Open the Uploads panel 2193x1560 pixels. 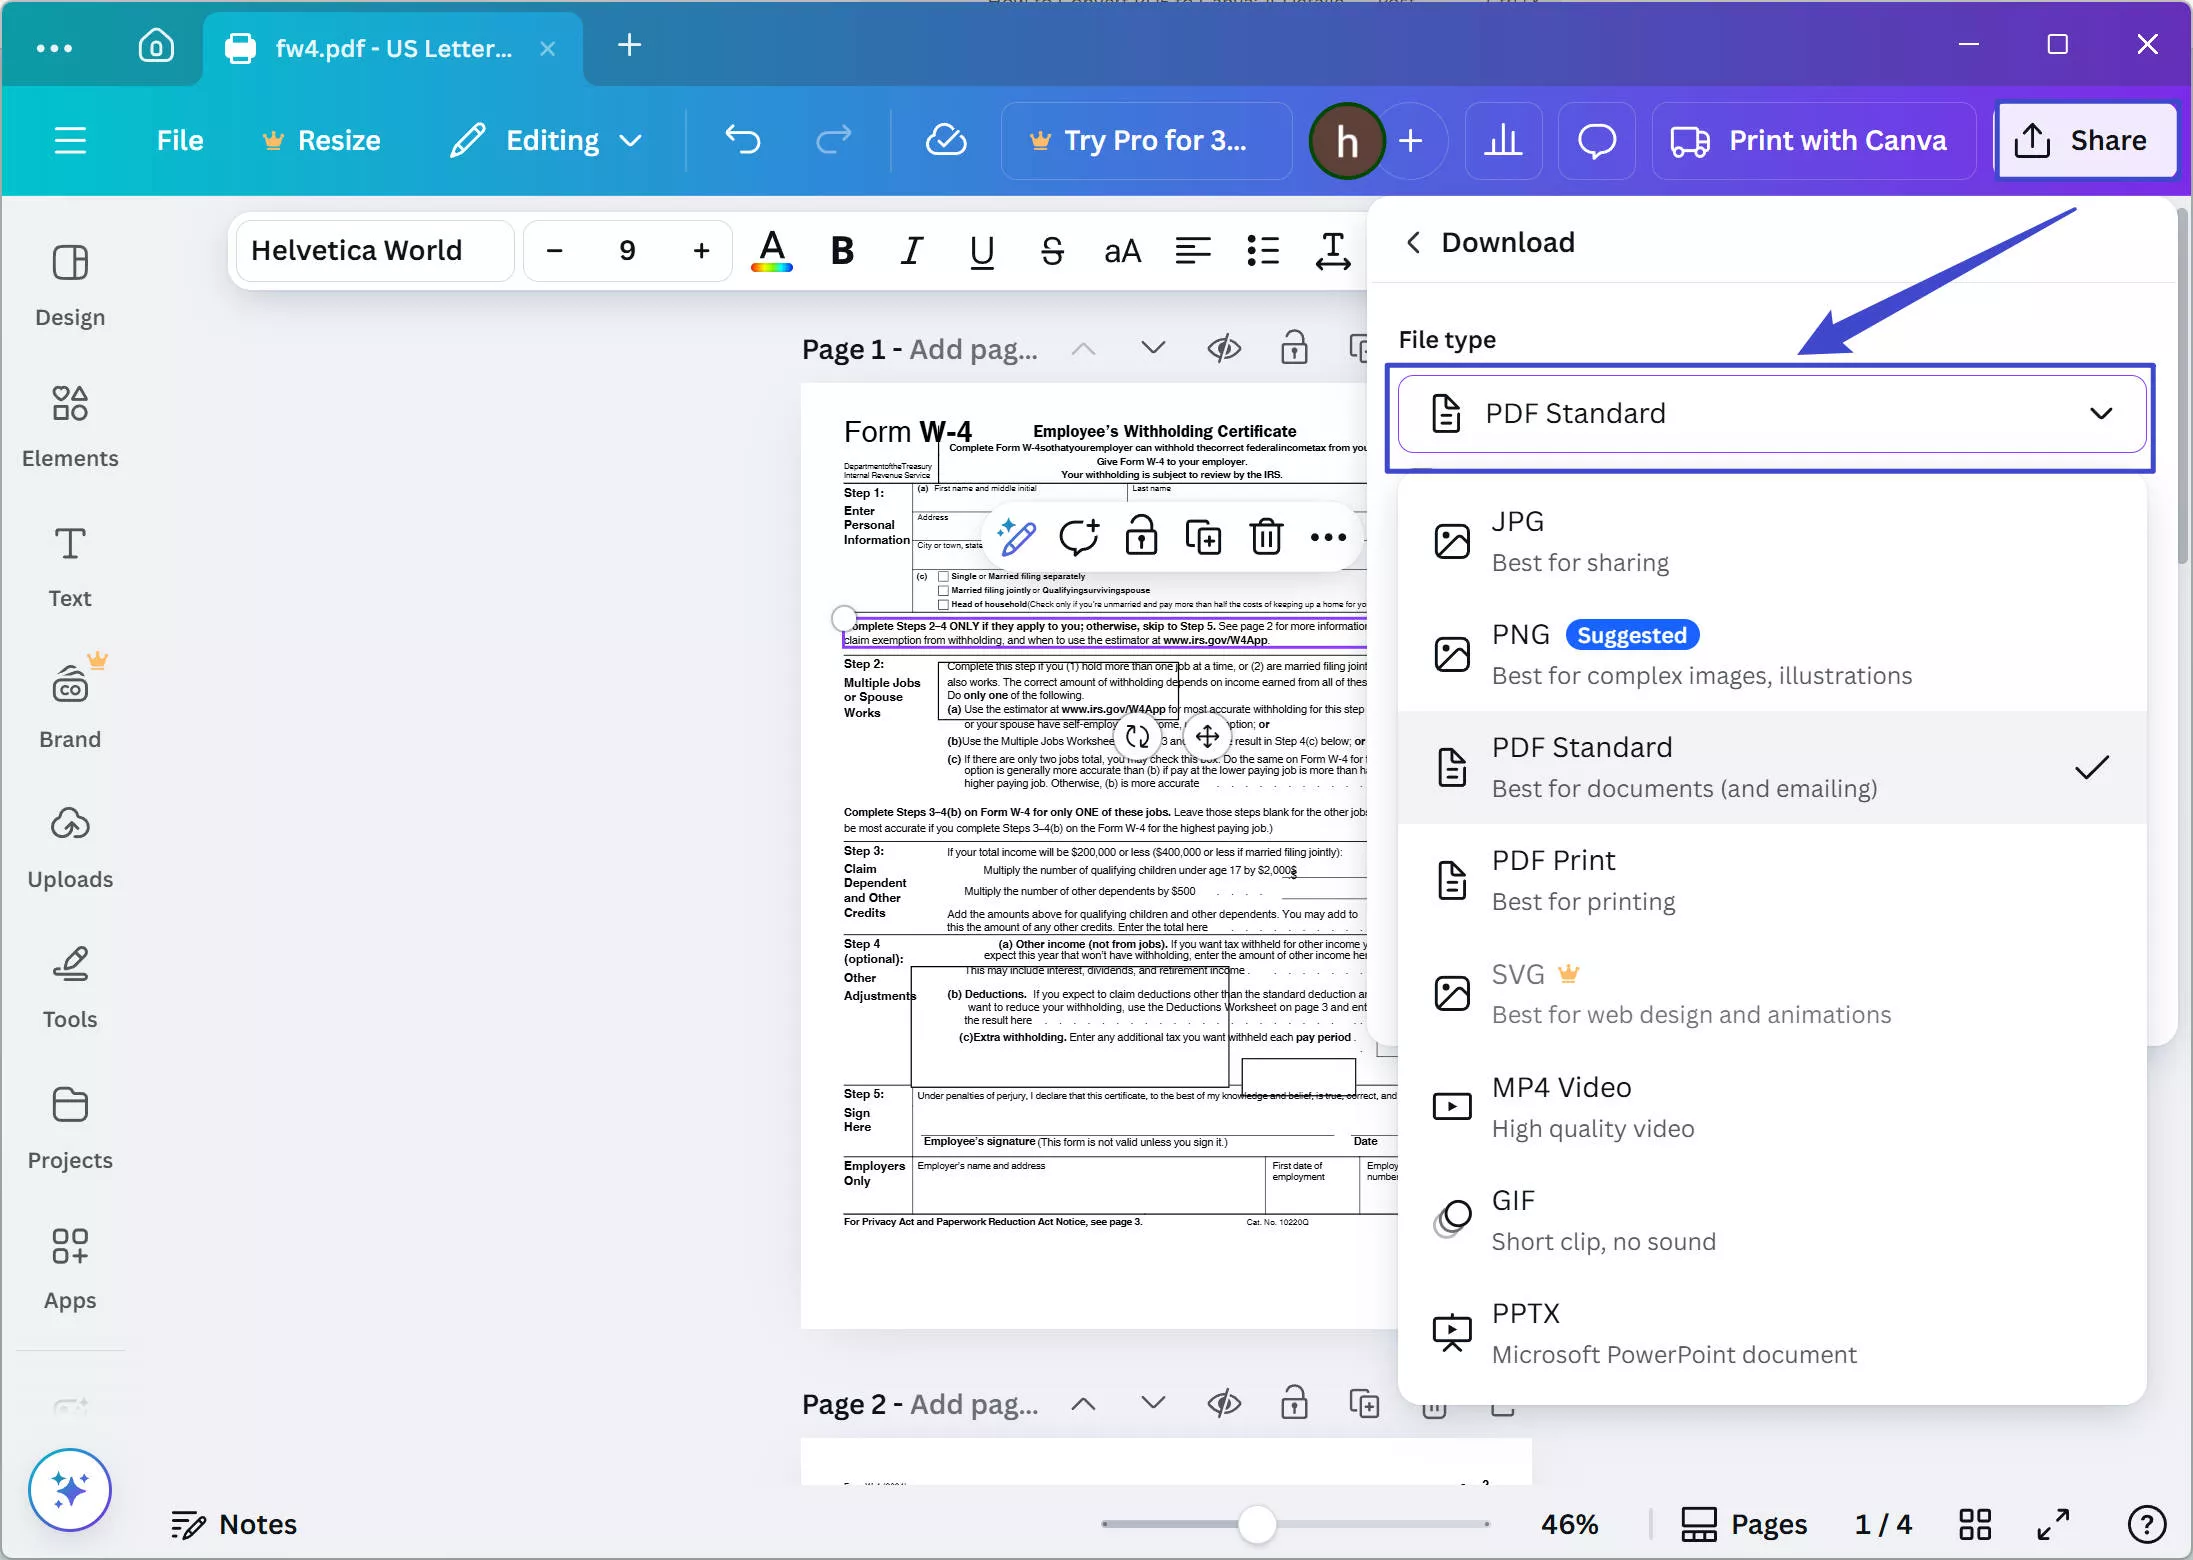click(x=69, y=845)
